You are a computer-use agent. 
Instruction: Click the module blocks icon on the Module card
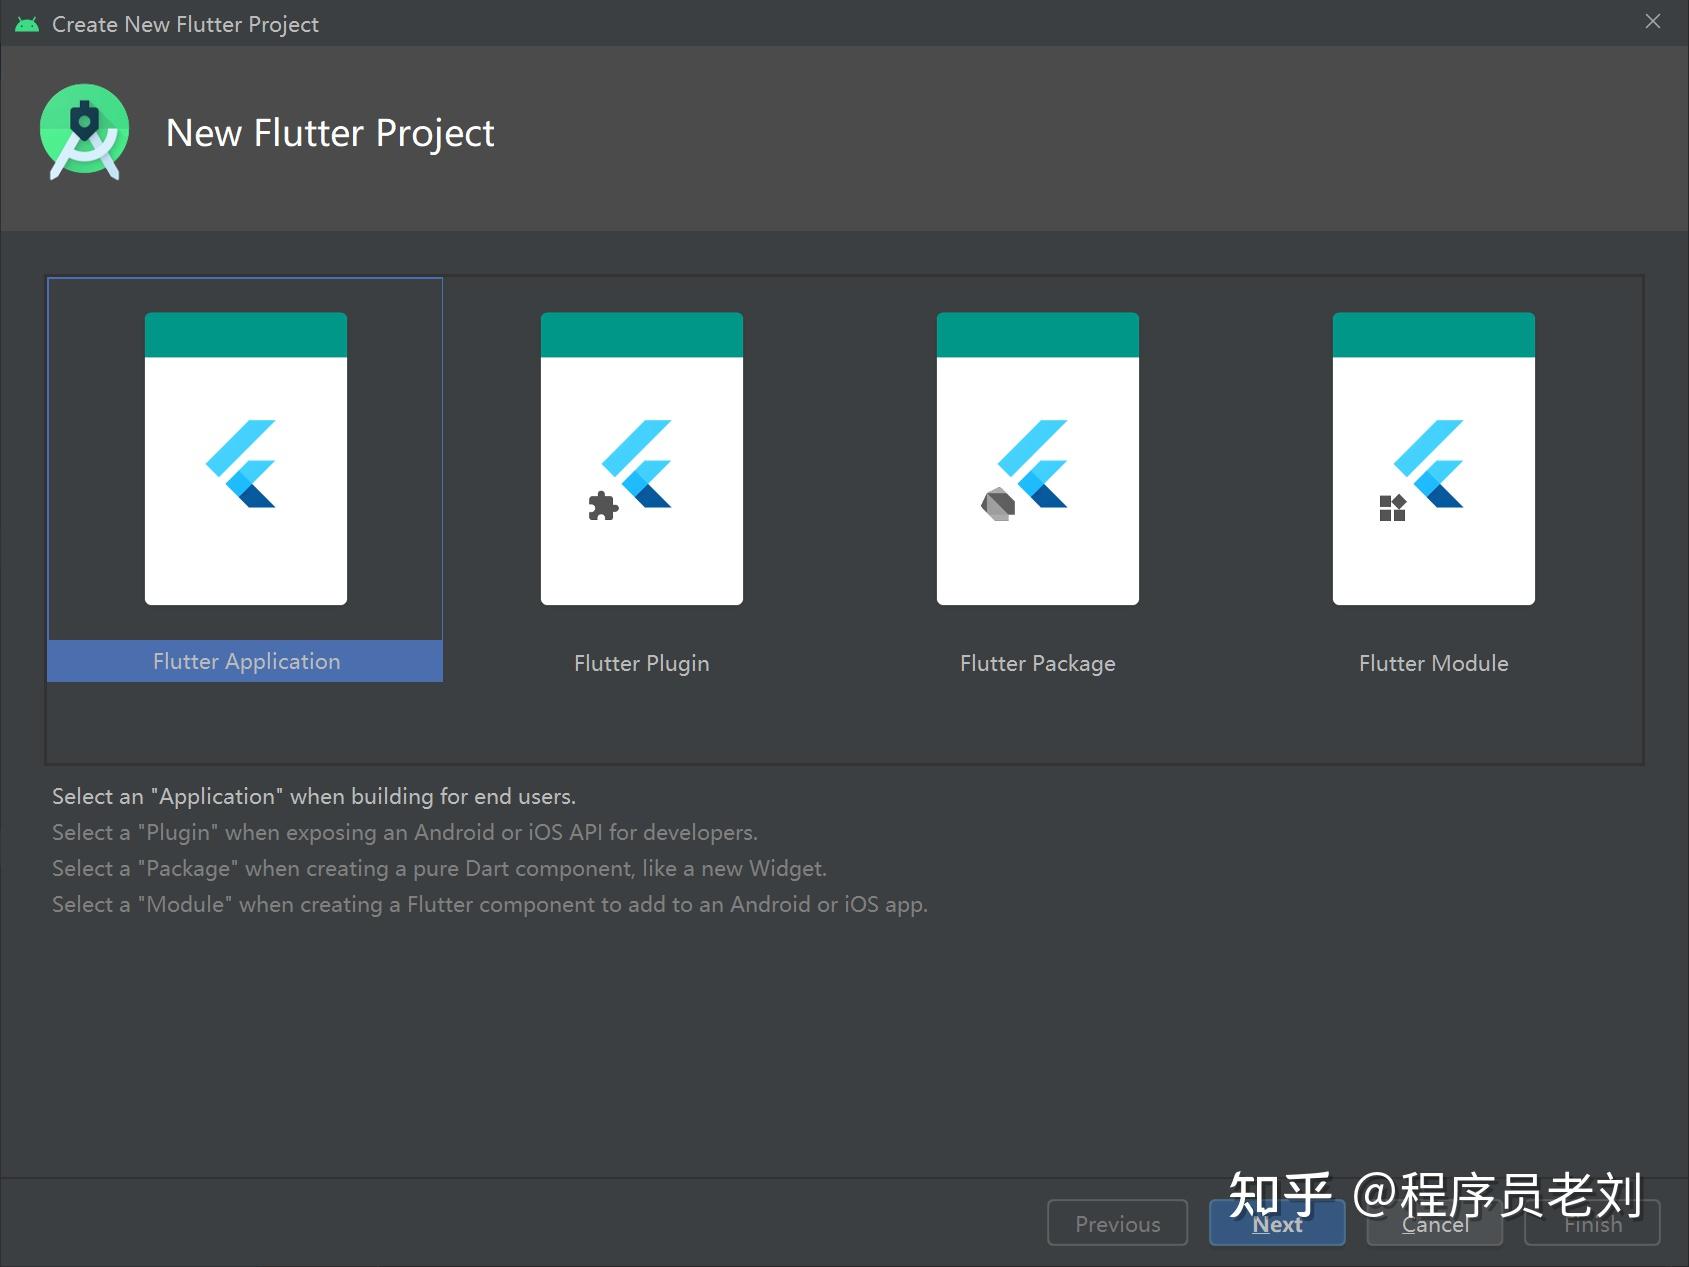(x=1391, y=509)
